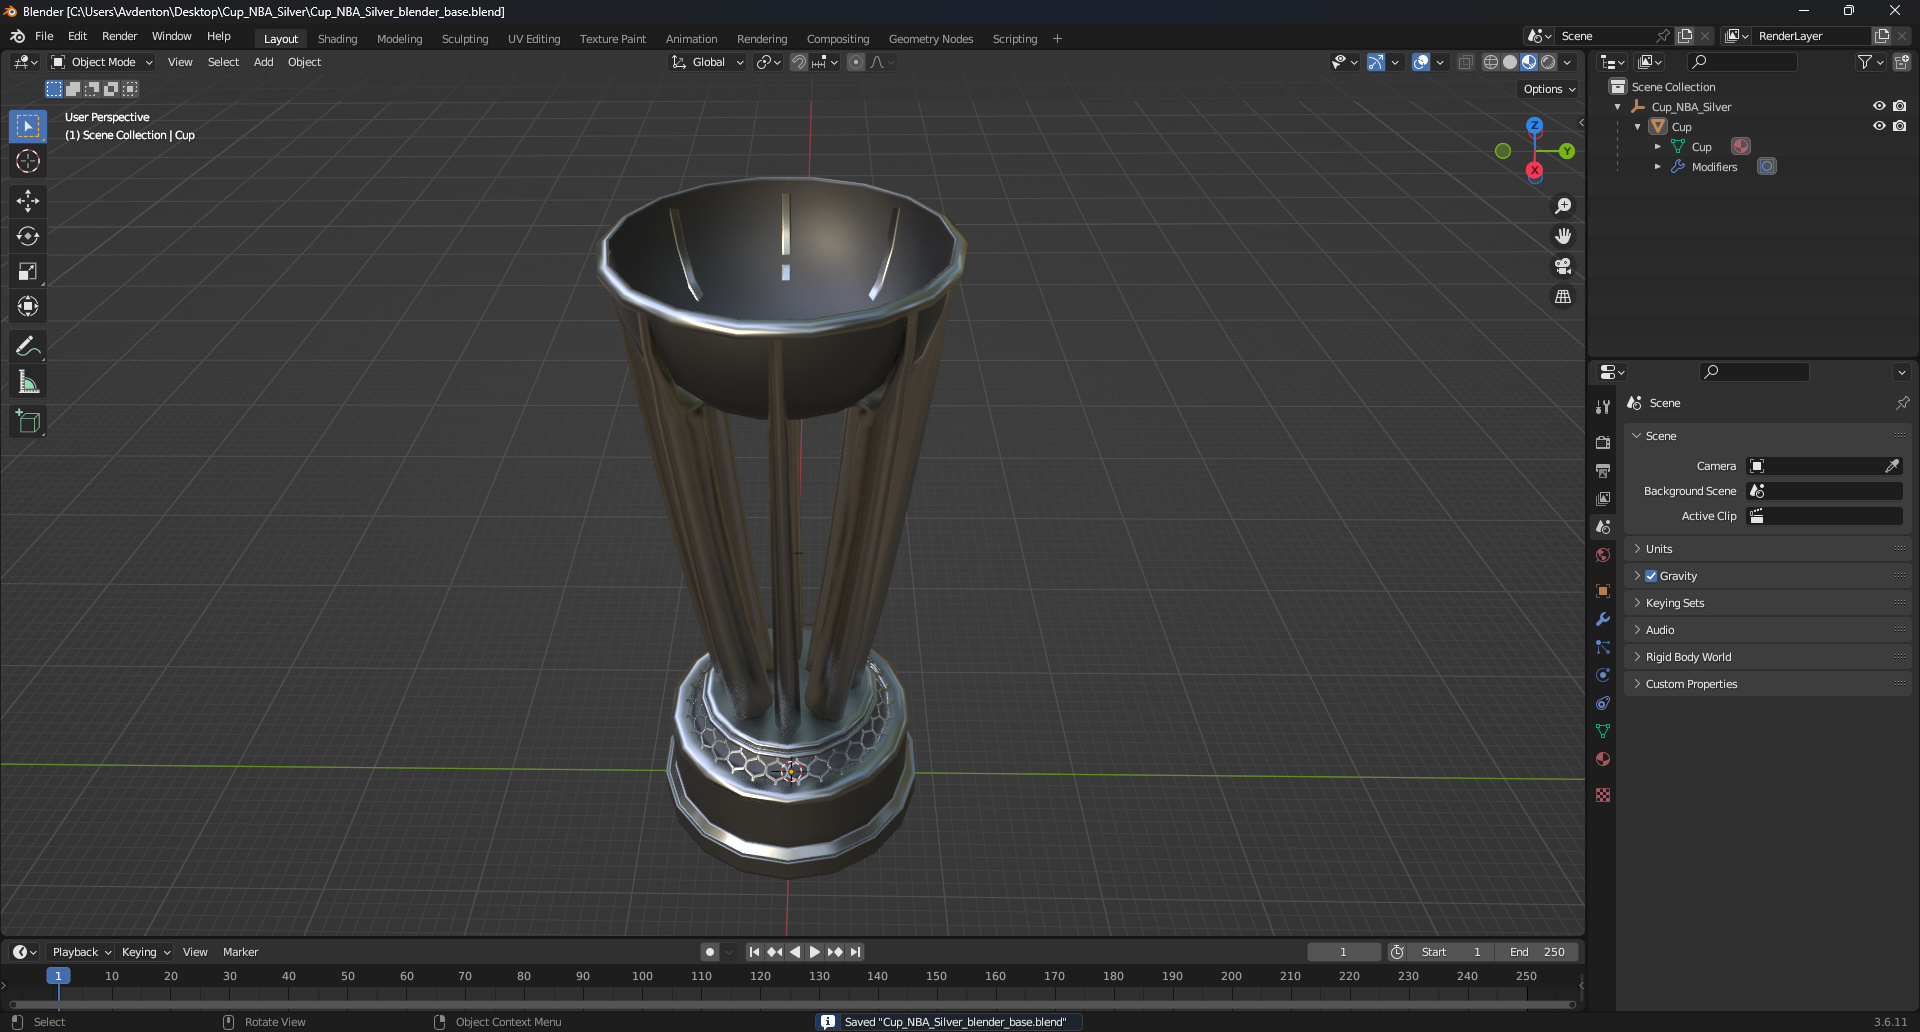This screenshot has width=1920, height=1032.
Task: Click frame 1 playhead marker
Action: [58, 976]
